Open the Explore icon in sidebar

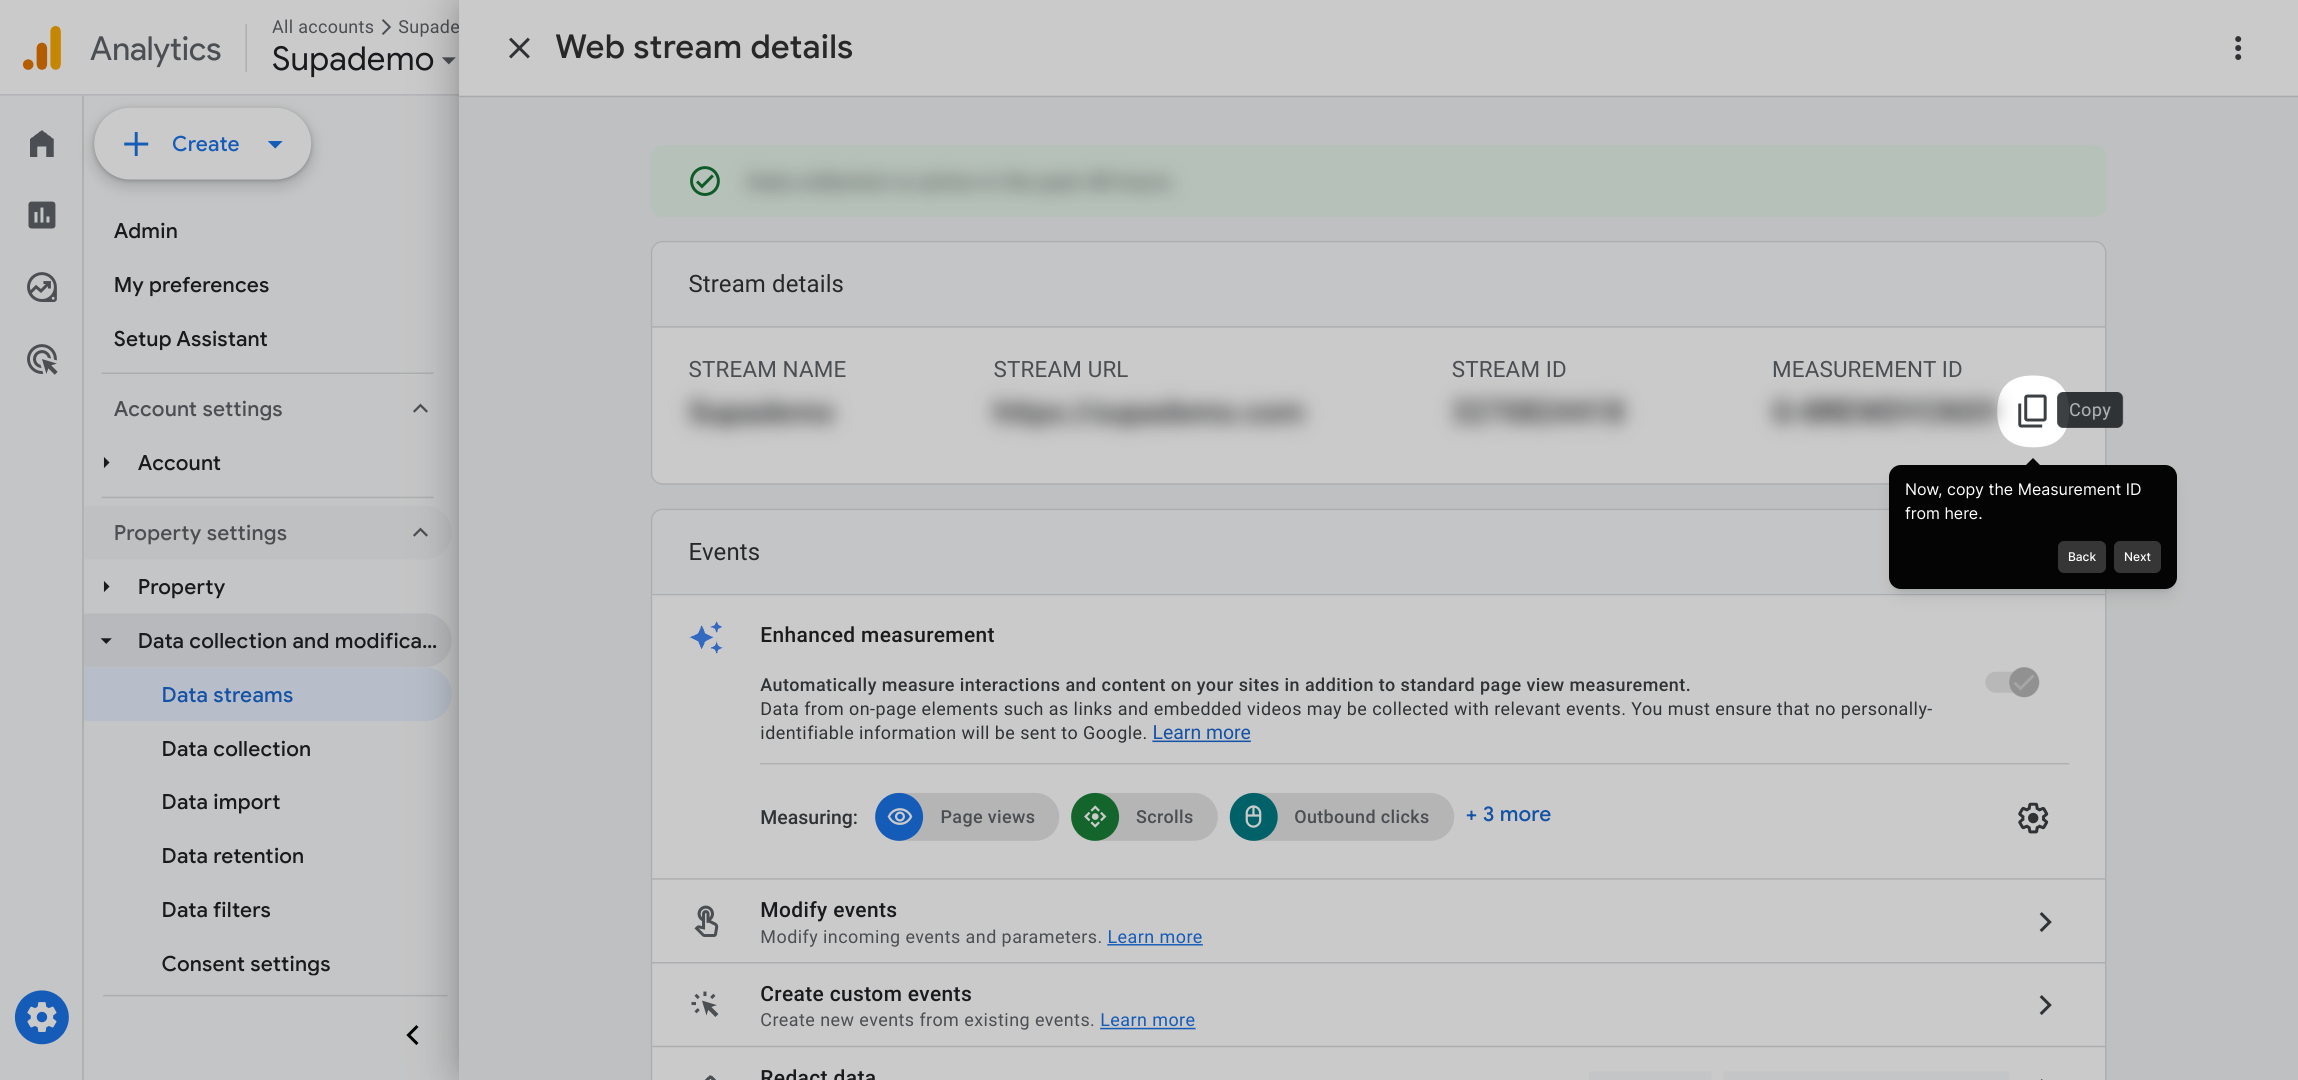coord(41,288)
